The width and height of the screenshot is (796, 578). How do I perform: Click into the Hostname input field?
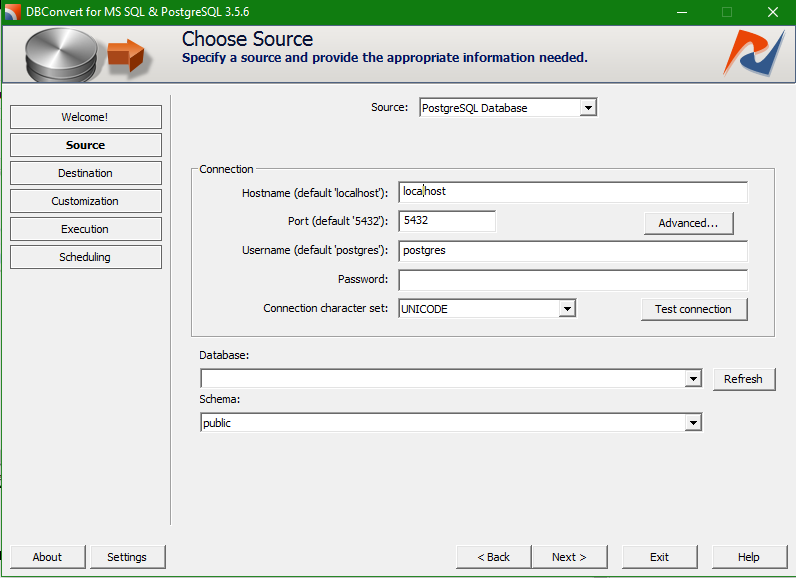coord(573,192)
